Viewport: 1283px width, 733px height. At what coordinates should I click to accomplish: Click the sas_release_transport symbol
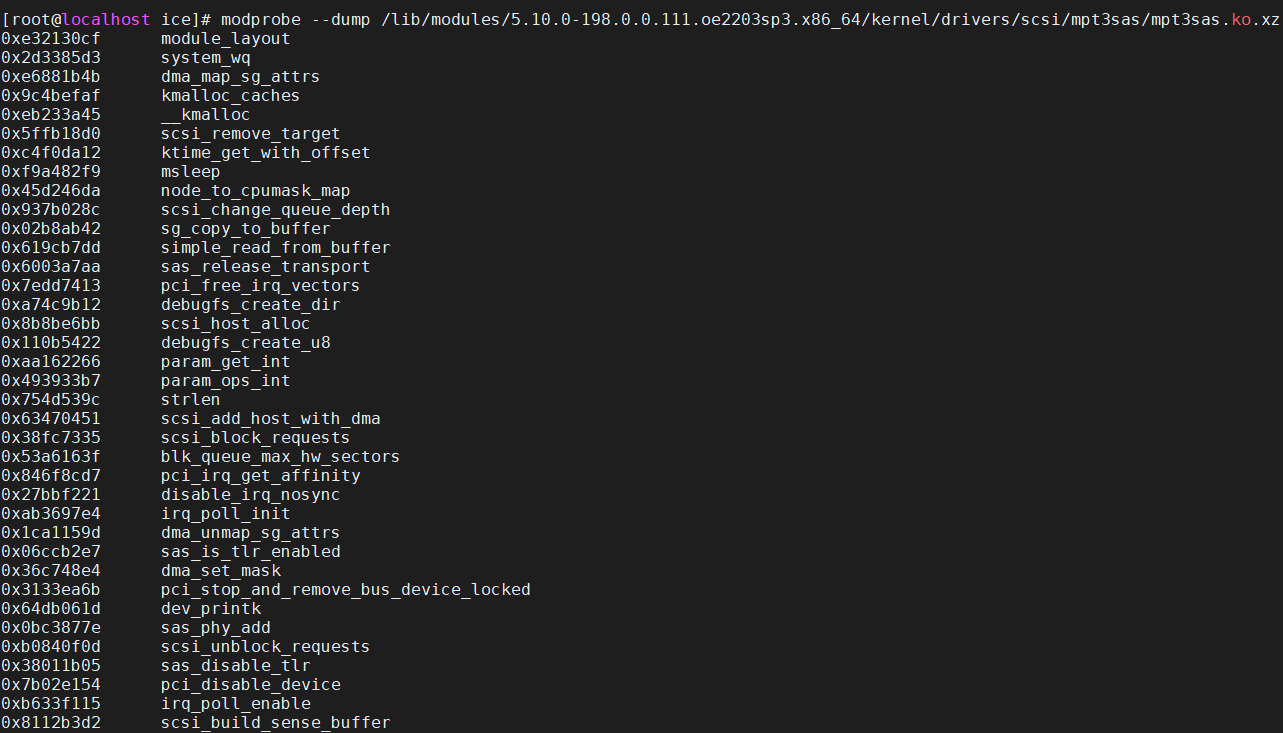[x=265, y=267]
